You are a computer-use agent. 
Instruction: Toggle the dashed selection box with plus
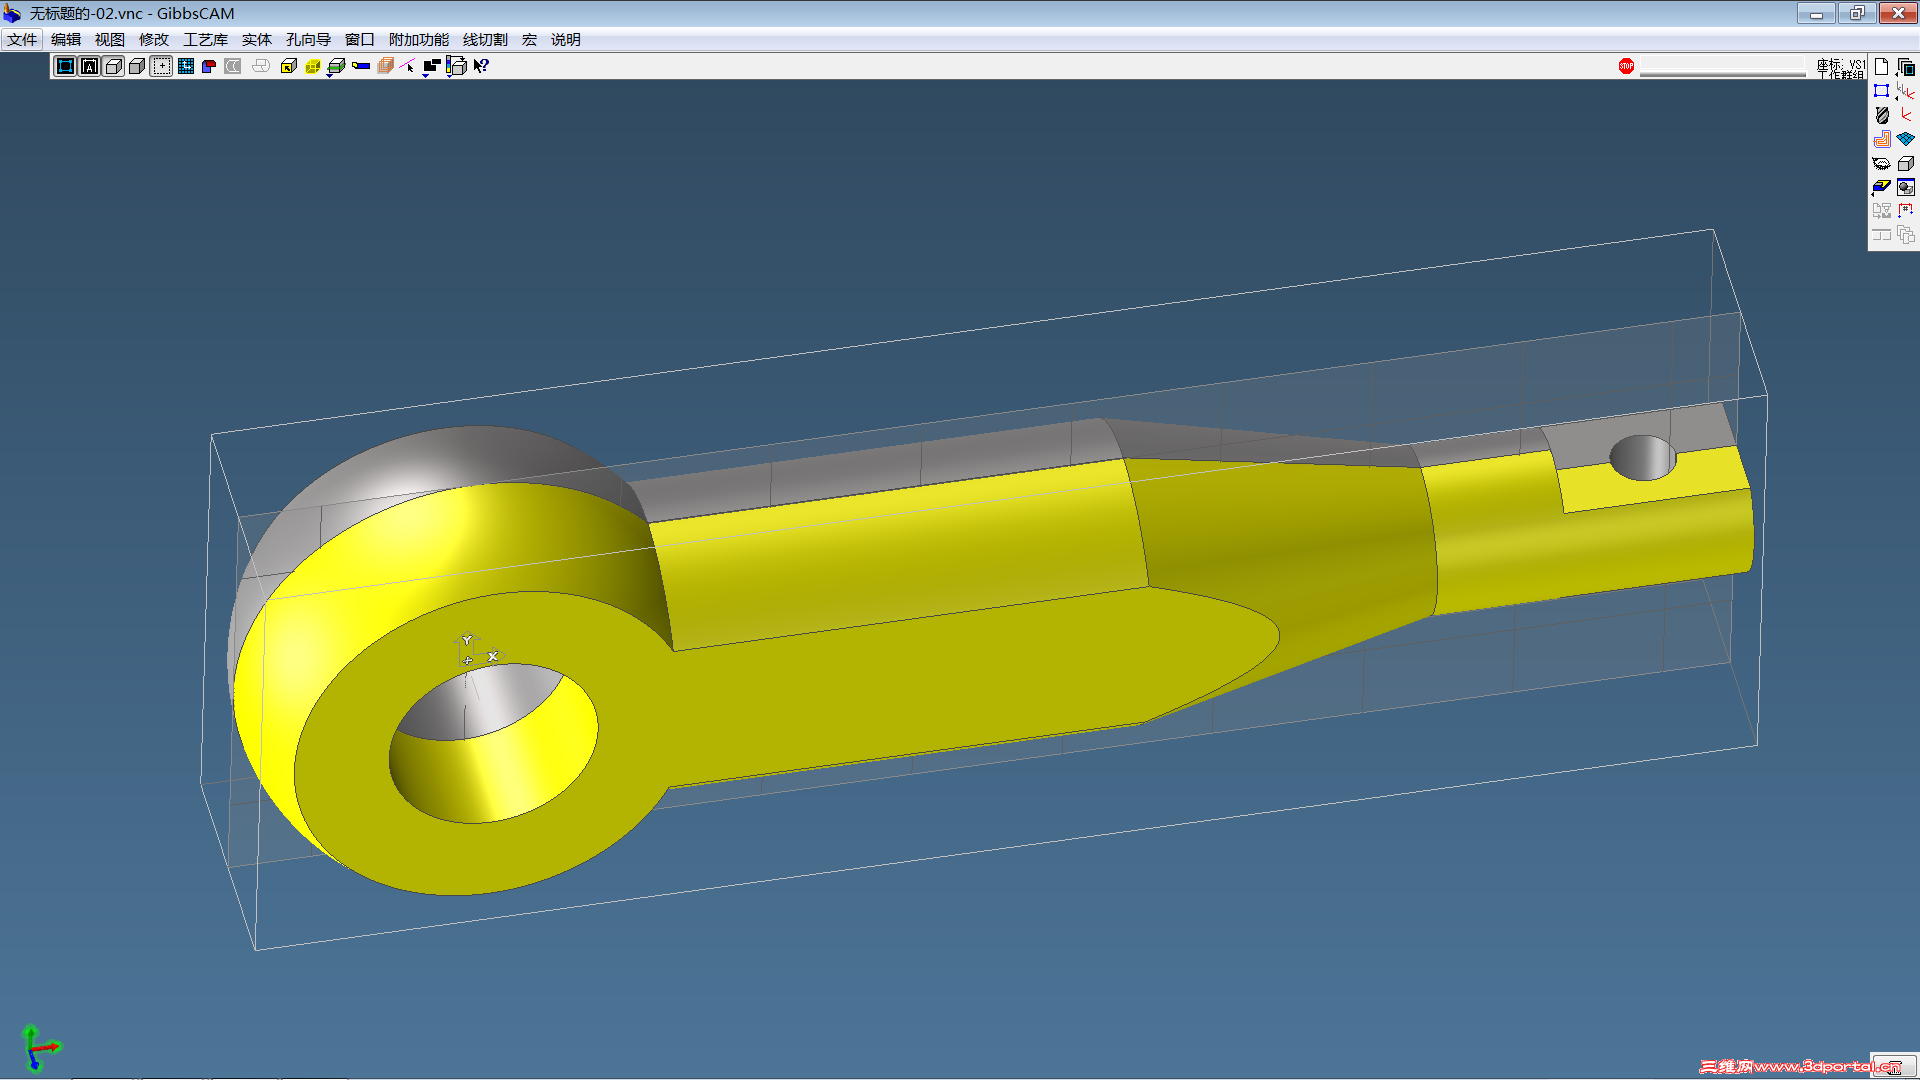coord(161,66)
